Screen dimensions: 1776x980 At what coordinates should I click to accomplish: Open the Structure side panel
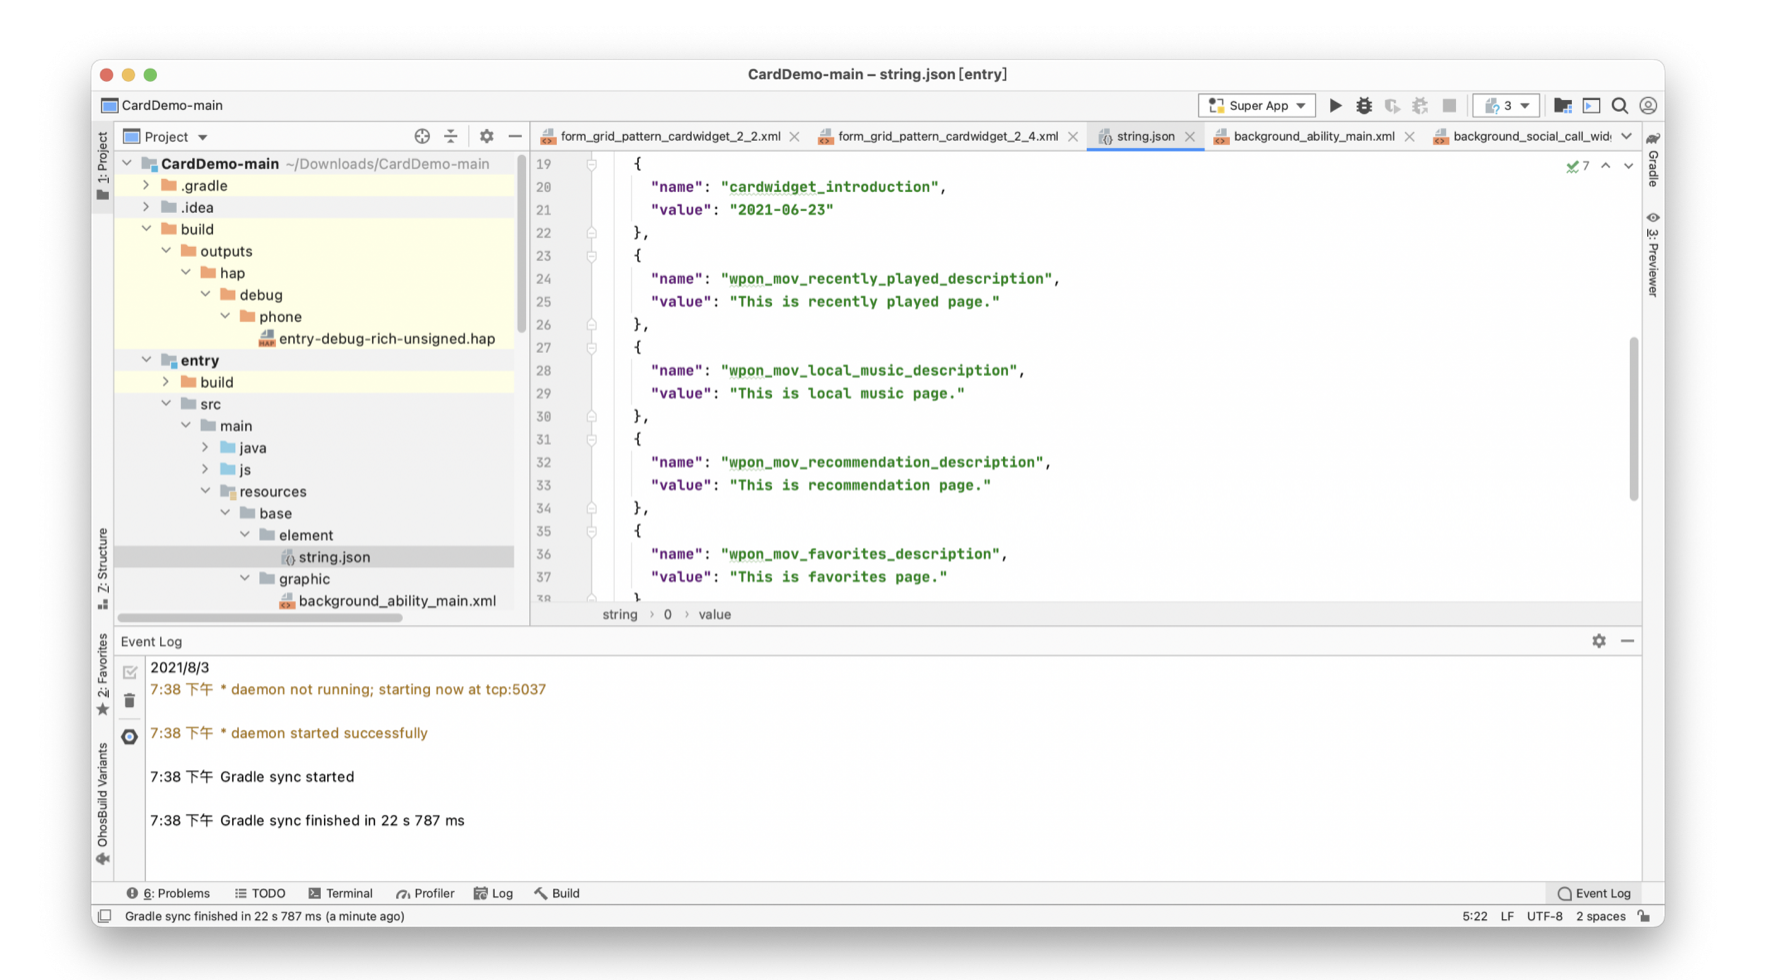click(103, 568)
